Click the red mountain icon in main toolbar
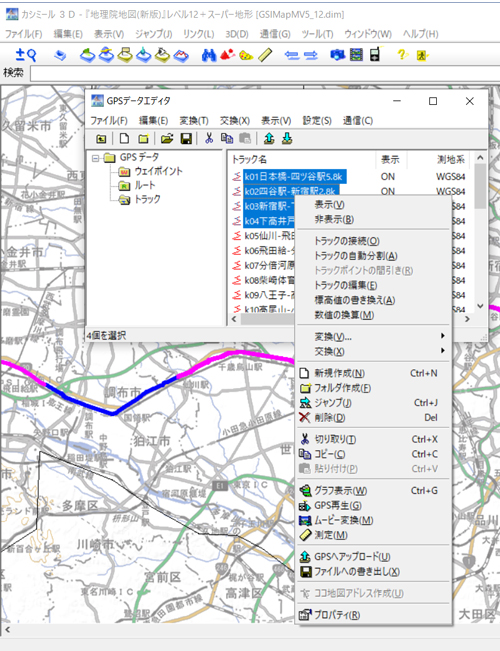 pos(227,55)
